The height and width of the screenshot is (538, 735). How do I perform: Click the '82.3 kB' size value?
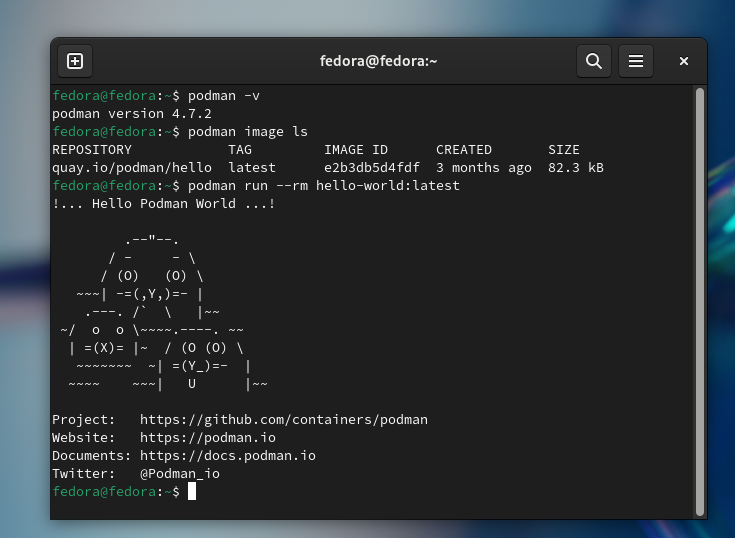tap(576, 168)
